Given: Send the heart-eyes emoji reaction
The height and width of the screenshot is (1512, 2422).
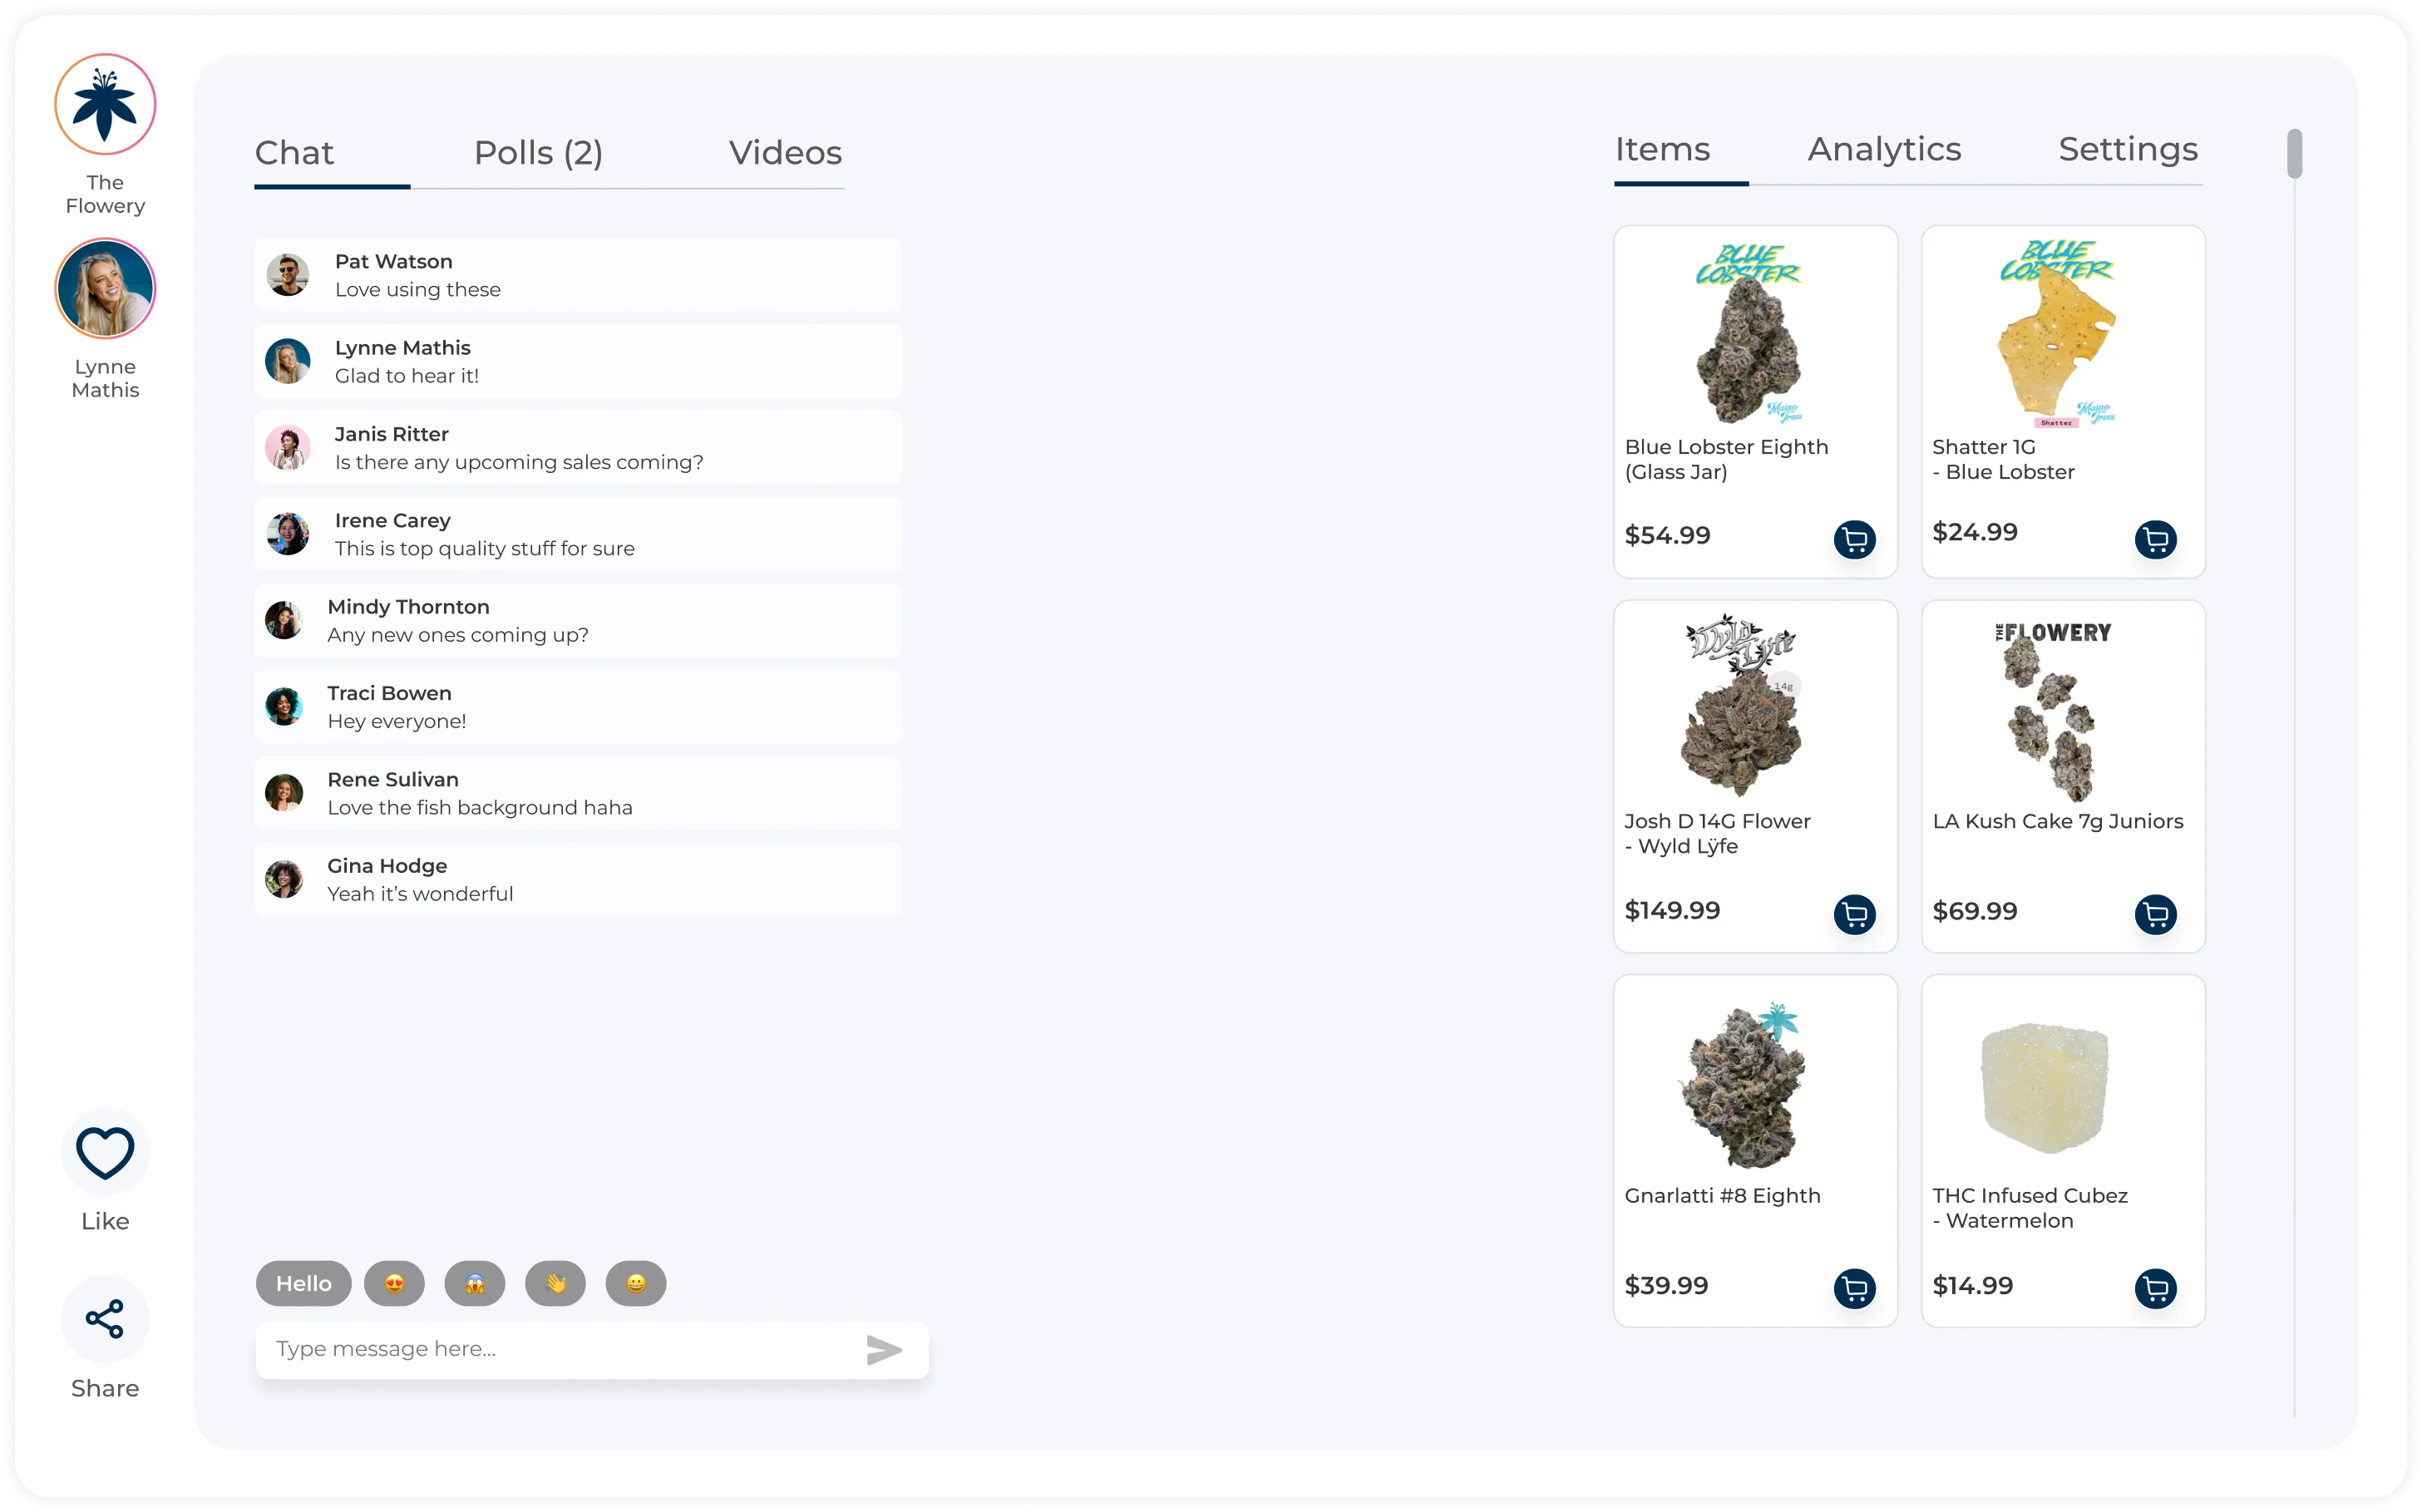Looking at the screenshot, I should click(394, 1283).
